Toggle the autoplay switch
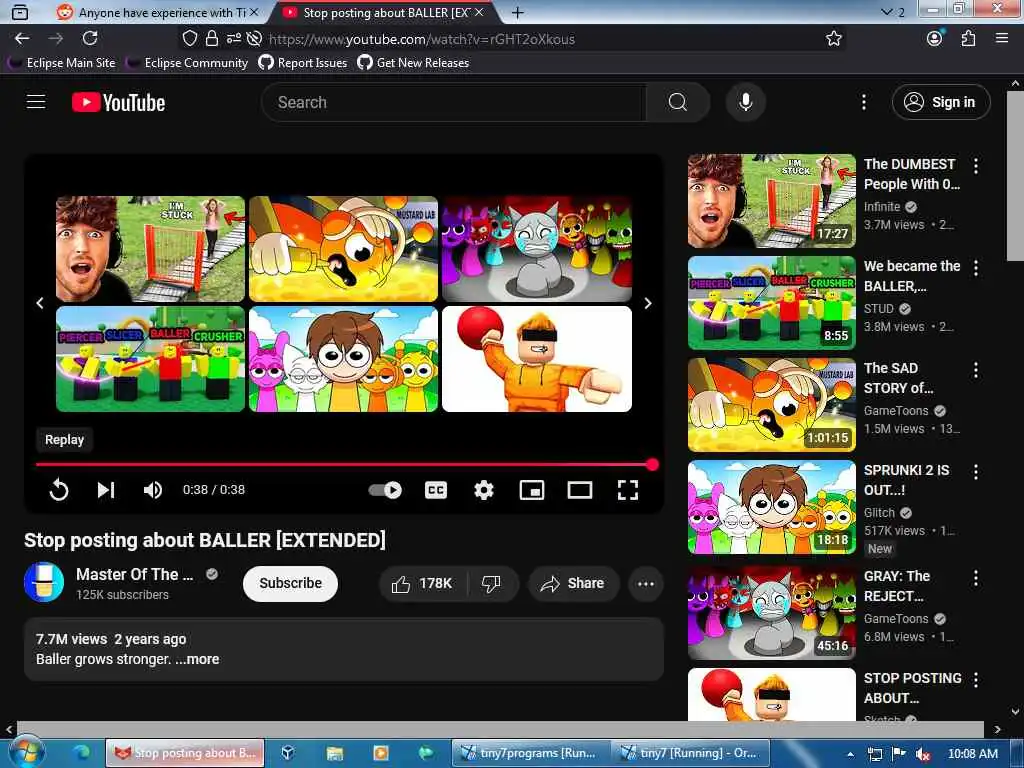1024x768 pixels. [x=385, y=490]
